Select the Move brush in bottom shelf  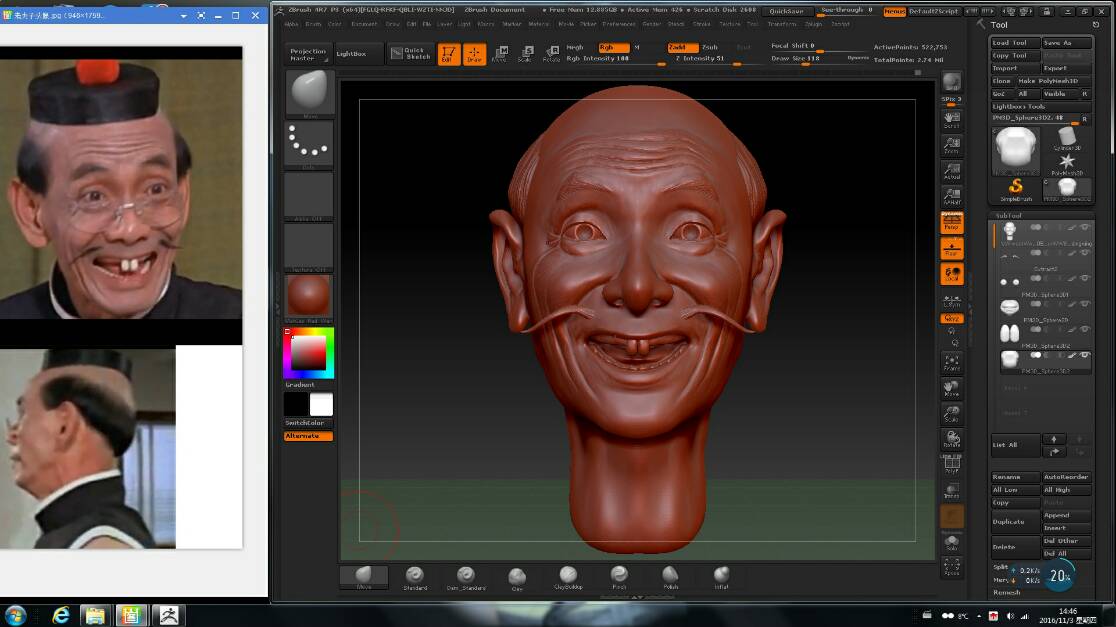[364, 578]
